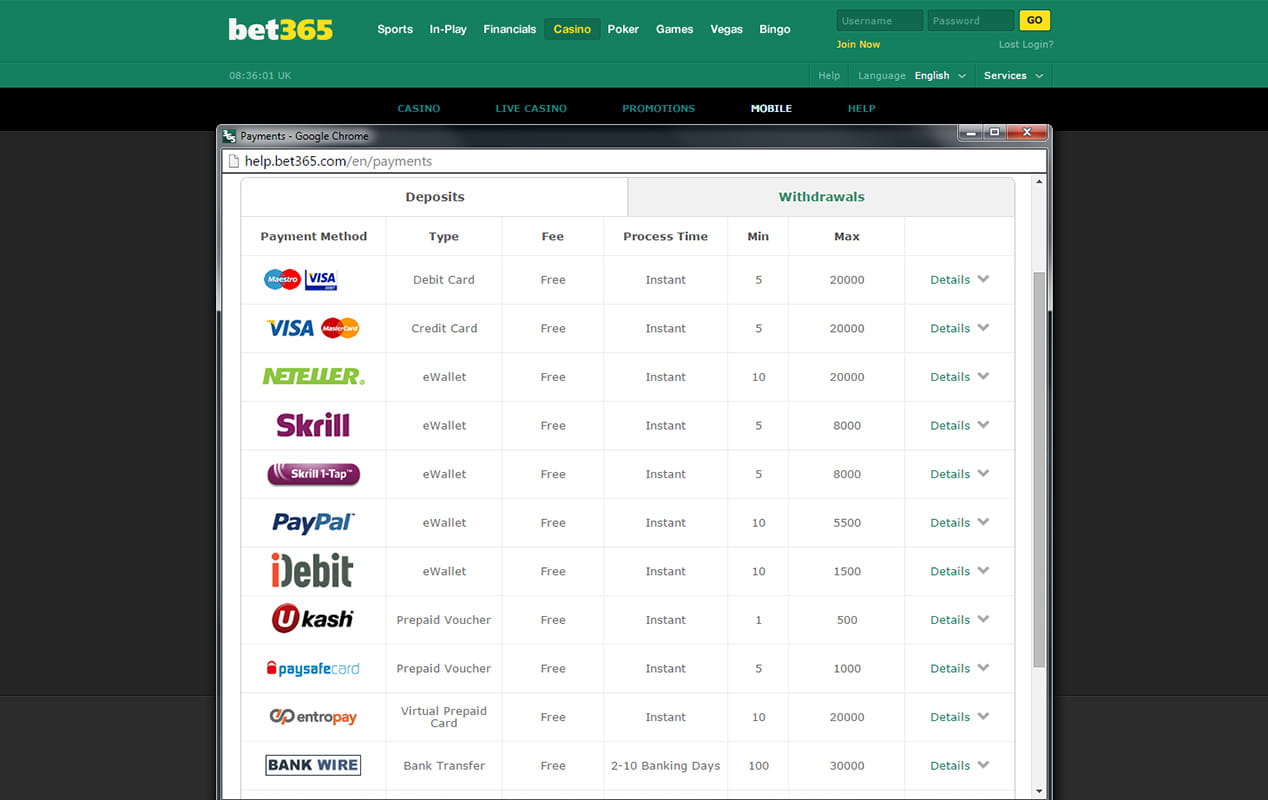Image resolution: width=1268 pixels, height=800 pixels.
Task: Click the Lost Login? link
Action: [1026, 45]
